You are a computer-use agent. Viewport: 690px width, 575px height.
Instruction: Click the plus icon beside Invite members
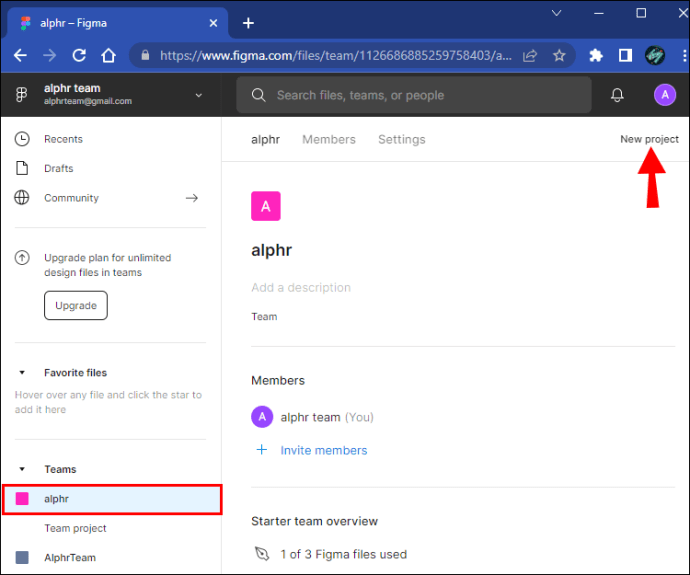click(x=262, y=450)
